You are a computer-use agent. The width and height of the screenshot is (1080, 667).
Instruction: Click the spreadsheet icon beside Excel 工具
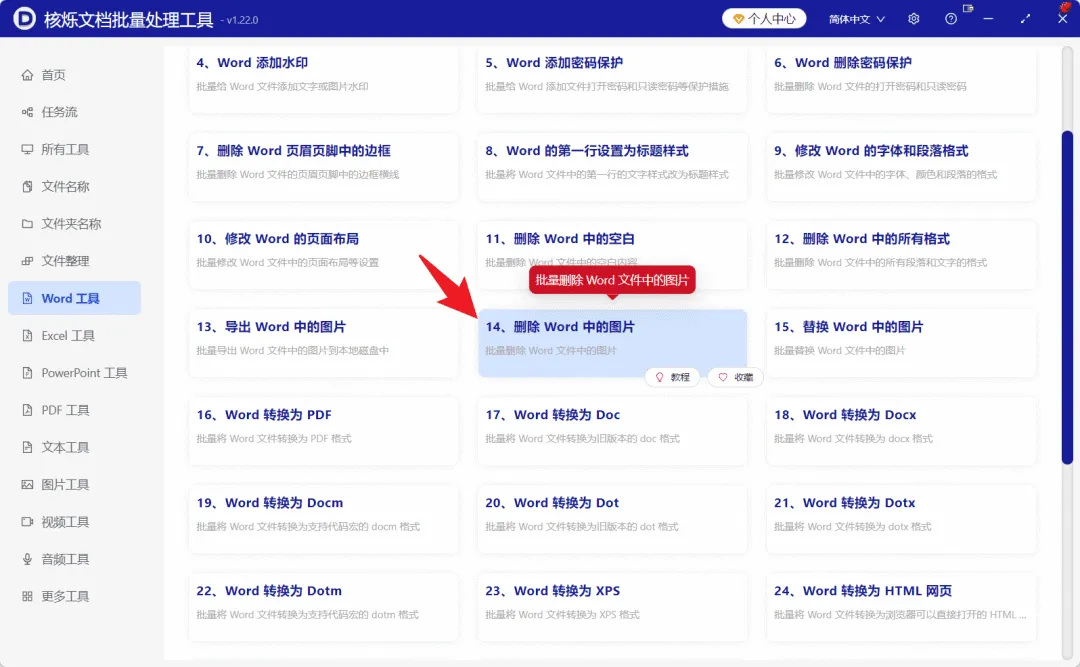[x=27, y=336]
